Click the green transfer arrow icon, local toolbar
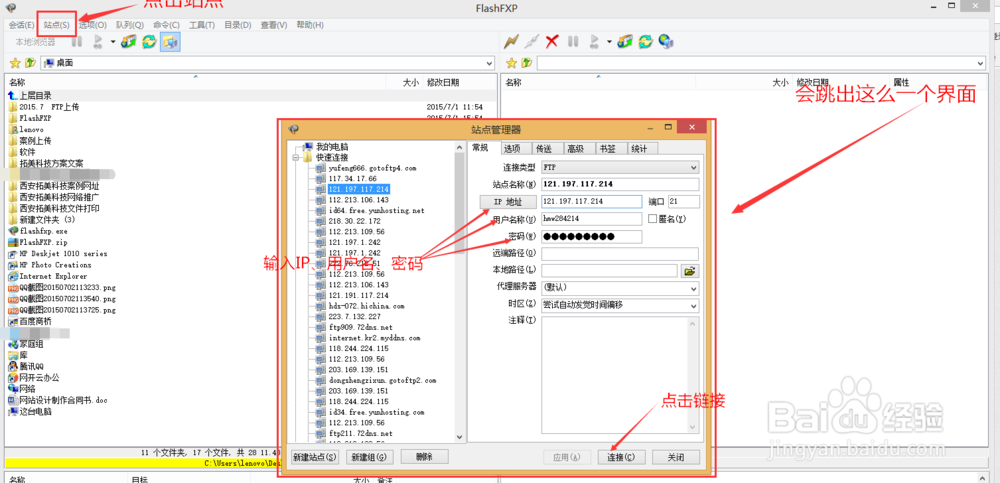The height and width of the screenshot is (483, 1000). click(129, 42)
